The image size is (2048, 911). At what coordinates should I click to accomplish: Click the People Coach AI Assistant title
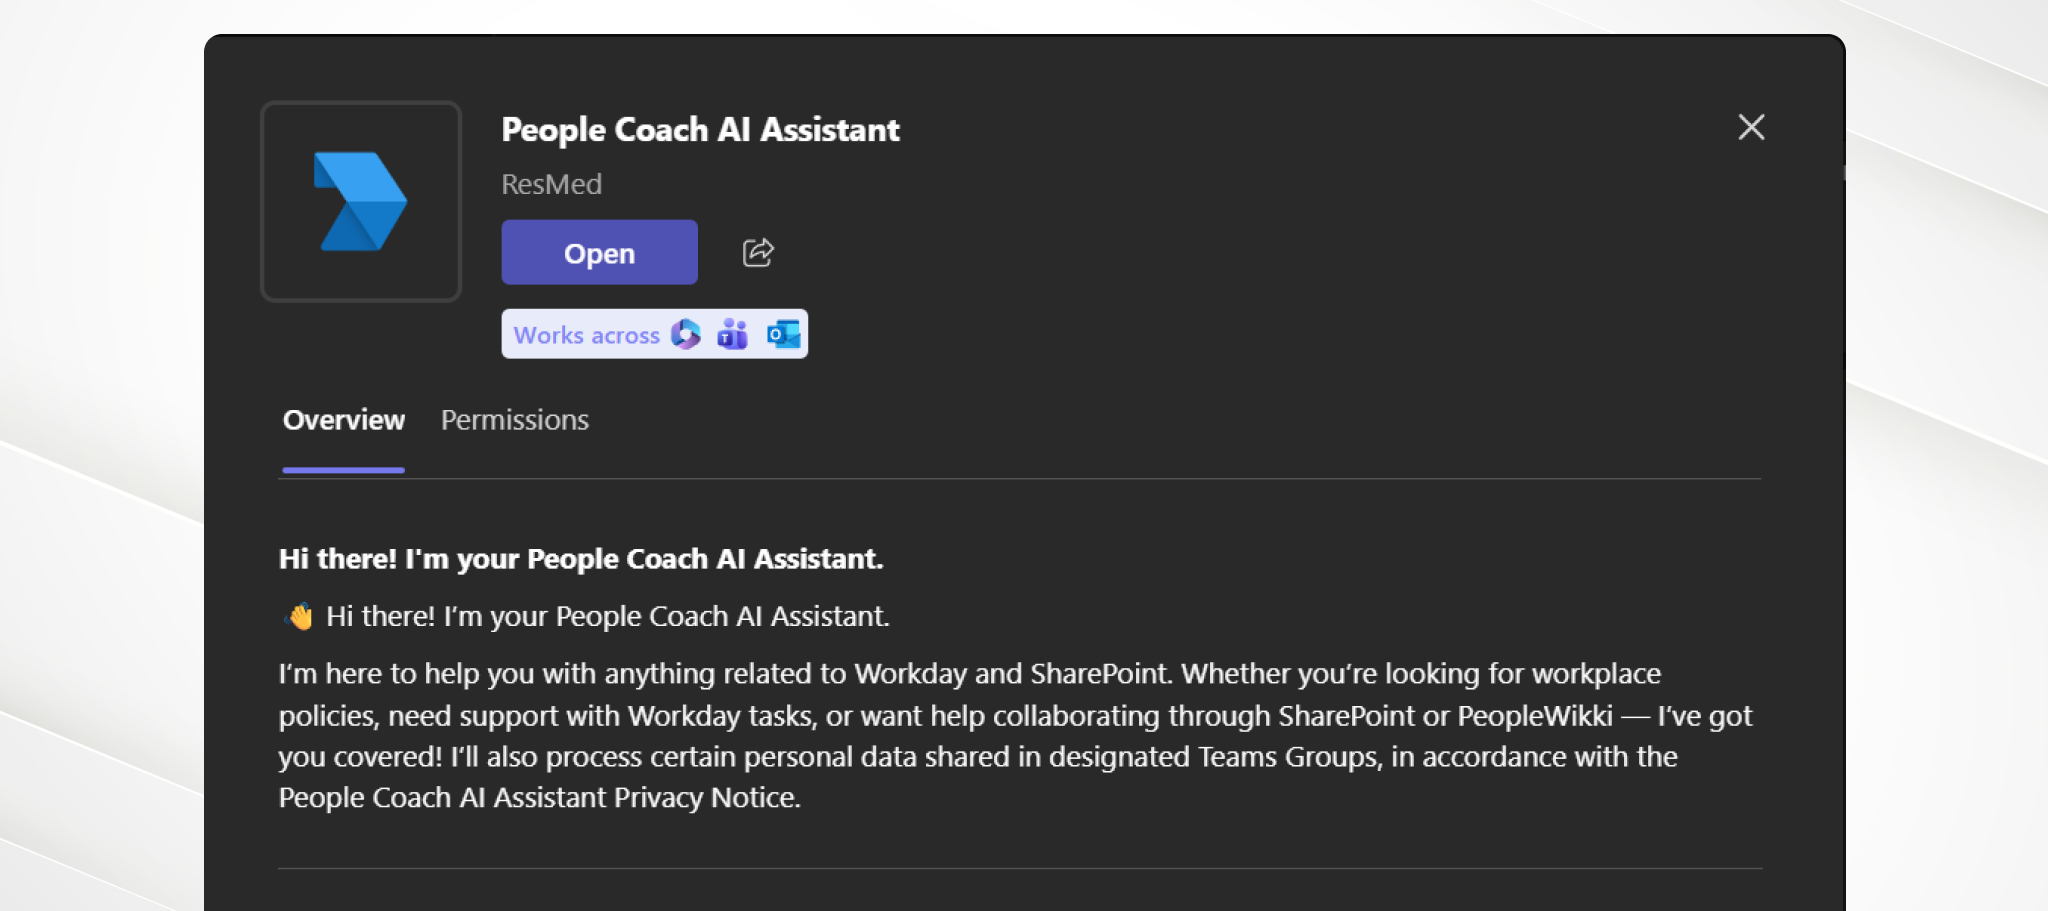coord(700,130)
